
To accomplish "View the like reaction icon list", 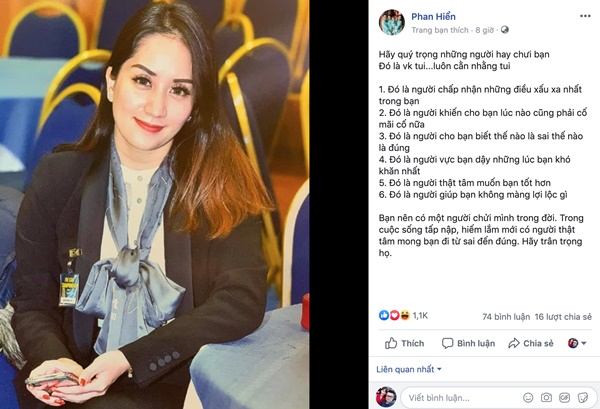I will (384, 315).
